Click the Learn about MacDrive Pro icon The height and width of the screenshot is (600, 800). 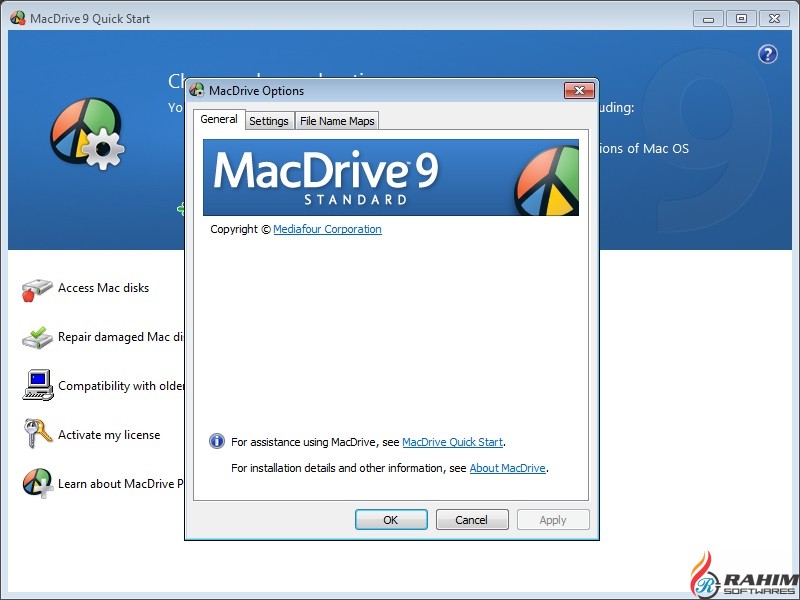click(x=38, y=483)
